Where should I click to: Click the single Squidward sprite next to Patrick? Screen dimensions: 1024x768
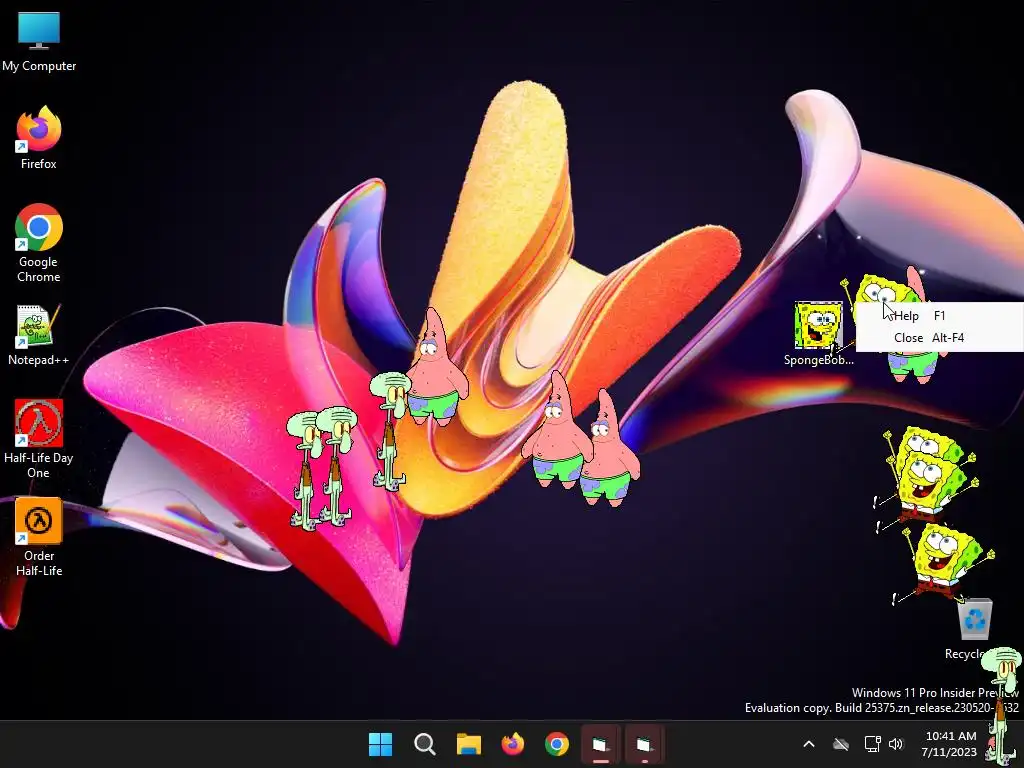389,431
